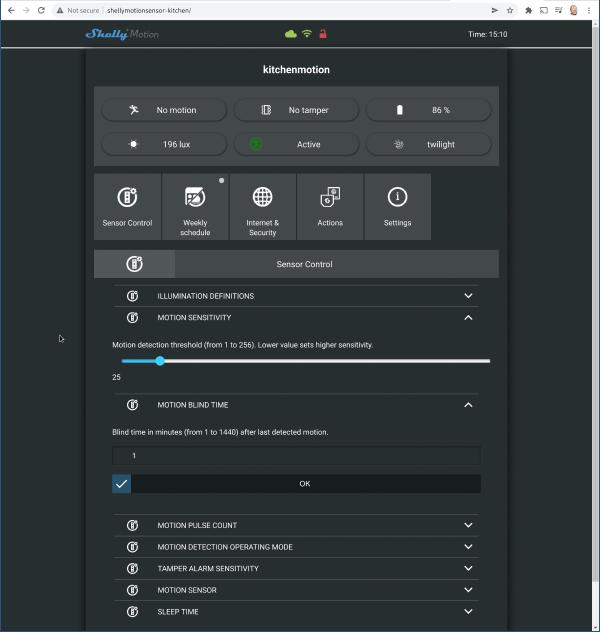The height and width of the screenshot is (632, 600).
Task: Open the browser extensions puzzle icon
Action: click(x=528, y=10)
